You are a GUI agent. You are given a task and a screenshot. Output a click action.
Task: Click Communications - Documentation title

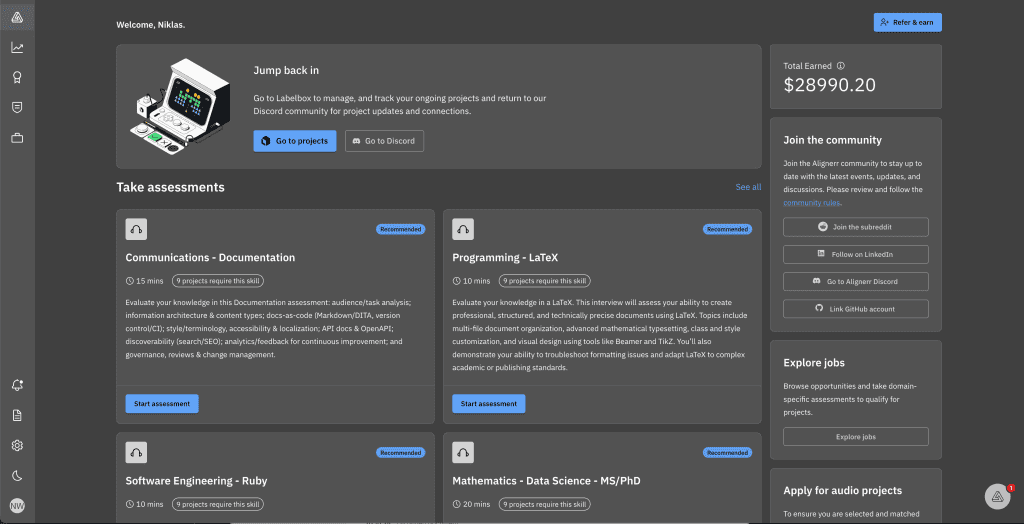(x=210, y=257)
